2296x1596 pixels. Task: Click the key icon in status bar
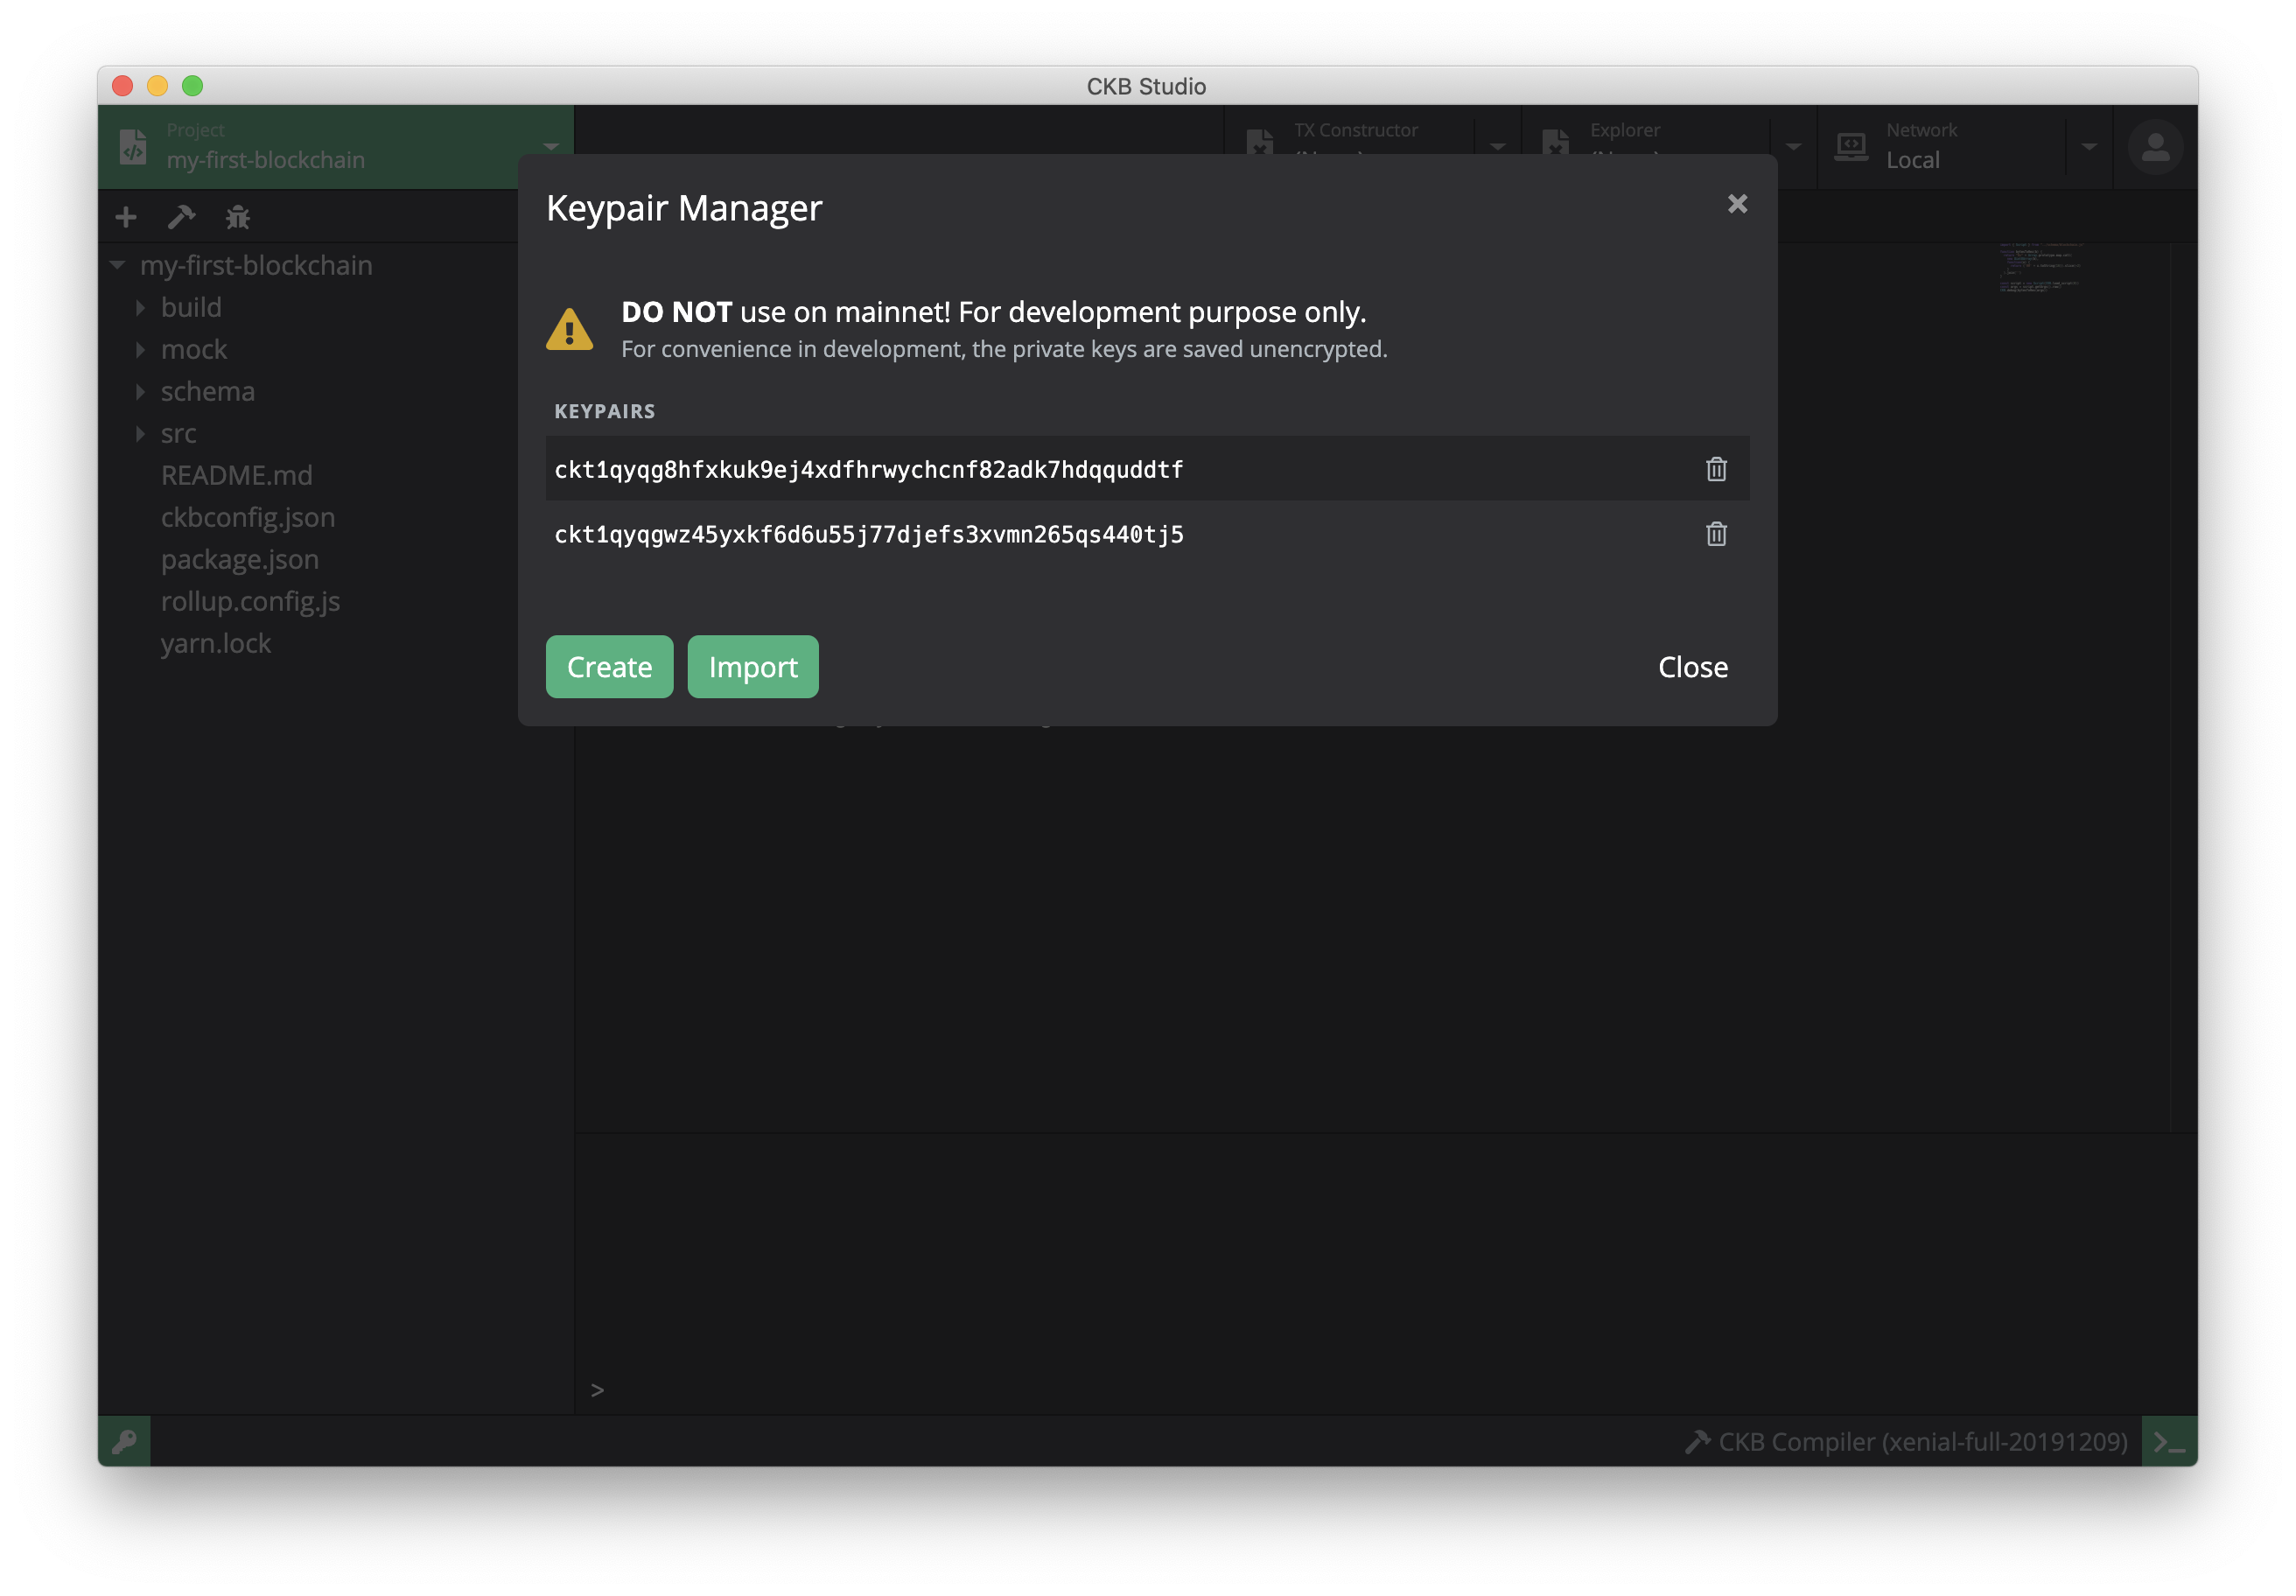point(125,1441)
